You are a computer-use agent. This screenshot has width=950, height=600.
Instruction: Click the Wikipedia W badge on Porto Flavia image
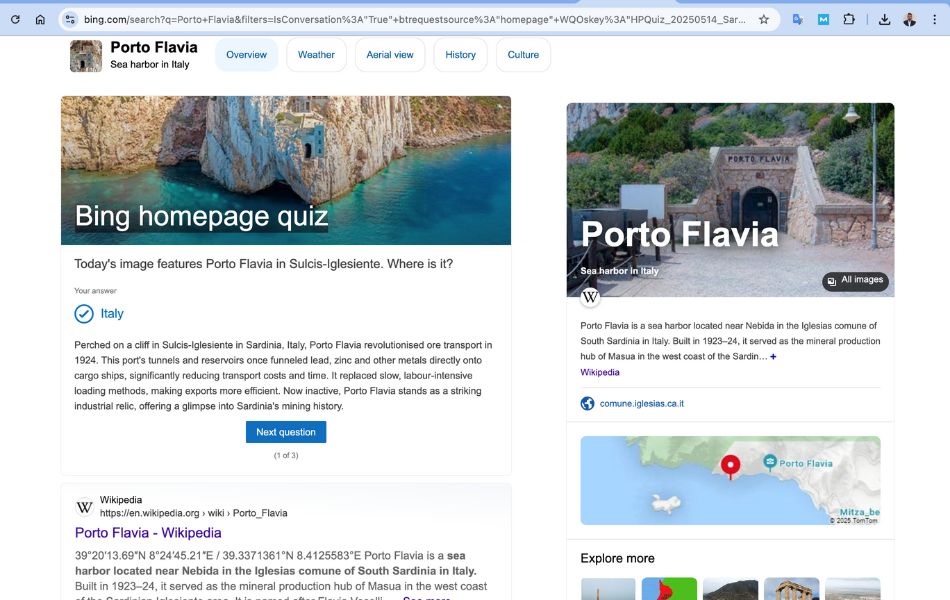[590, 297]
